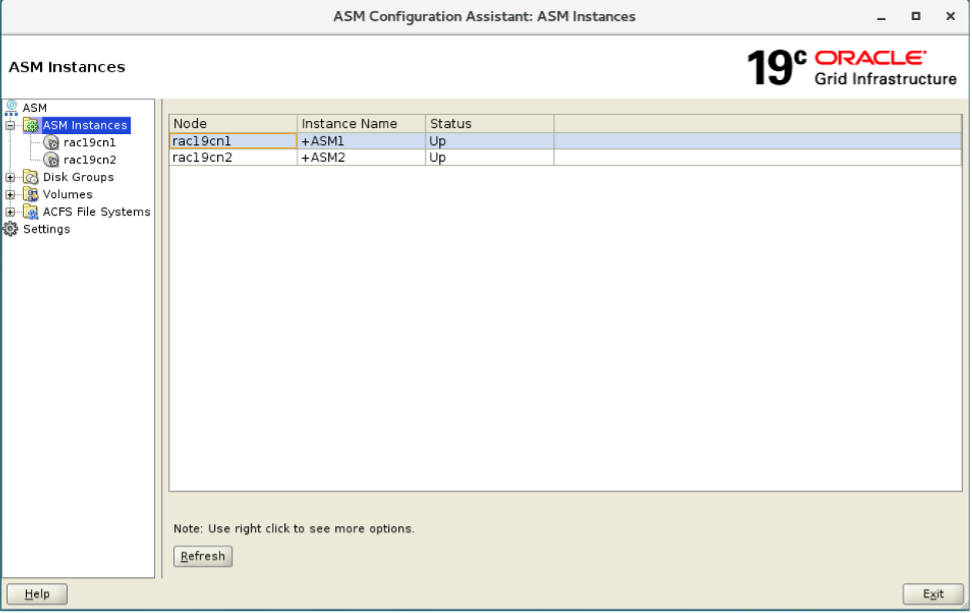Image resolution: width=972 pixels, height=613 pixels.
Task: Click the ASM root network icon
Action: [11, 108]
